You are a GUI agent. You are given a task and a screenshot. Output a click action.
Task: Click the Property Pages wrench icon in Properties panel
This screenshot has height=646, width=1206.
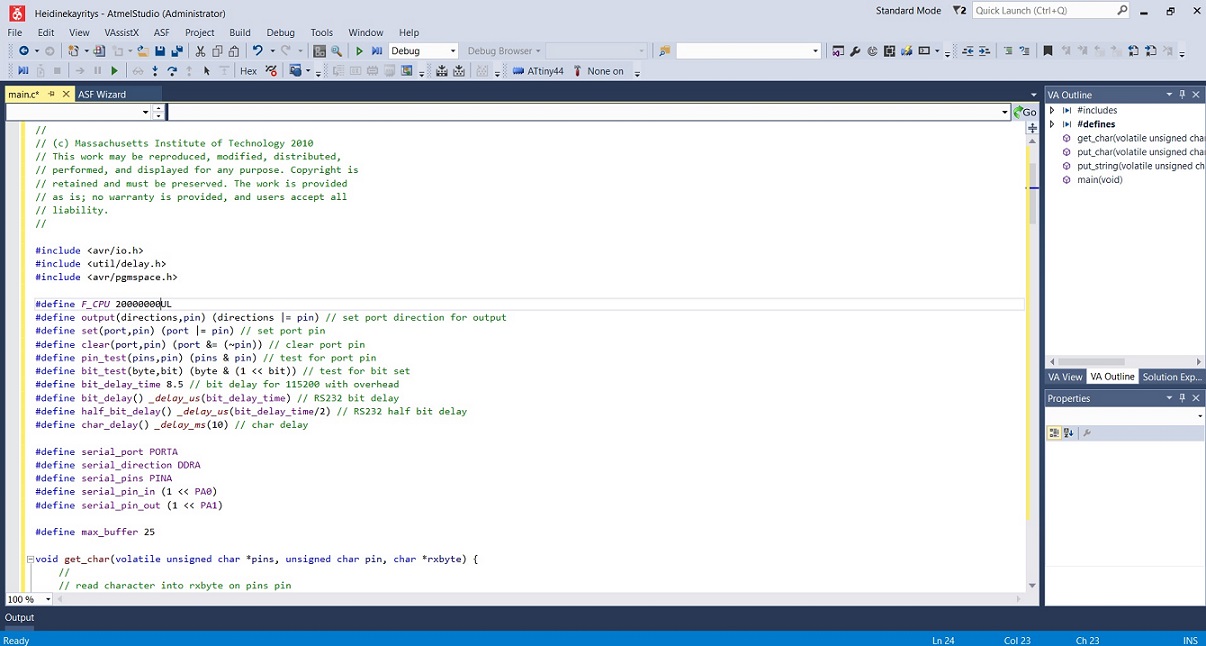(x=1087, y=433)
